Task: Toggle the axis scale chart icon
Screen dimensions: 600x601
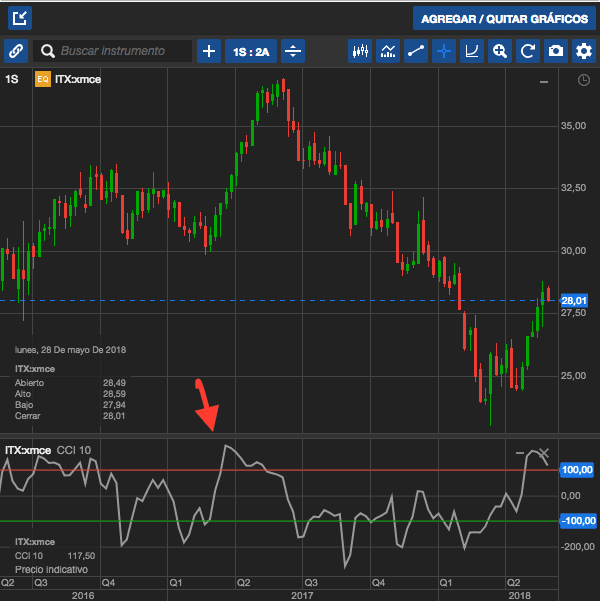Action: pos(472,51)
